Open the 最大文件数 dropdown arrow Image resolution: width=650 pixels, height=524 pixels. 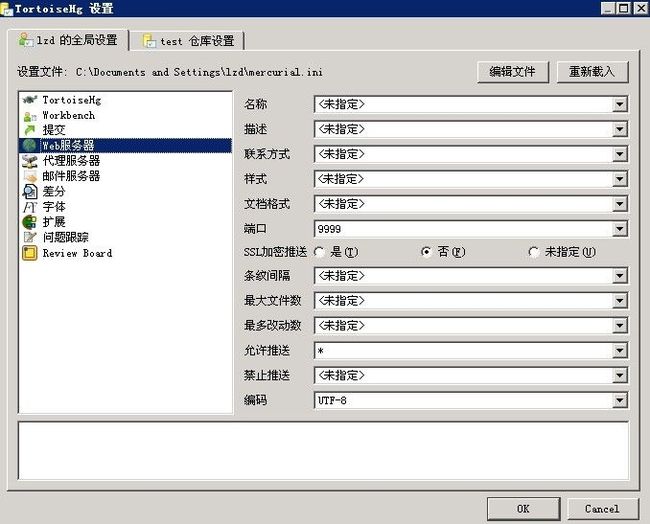[x=619, y=301]
